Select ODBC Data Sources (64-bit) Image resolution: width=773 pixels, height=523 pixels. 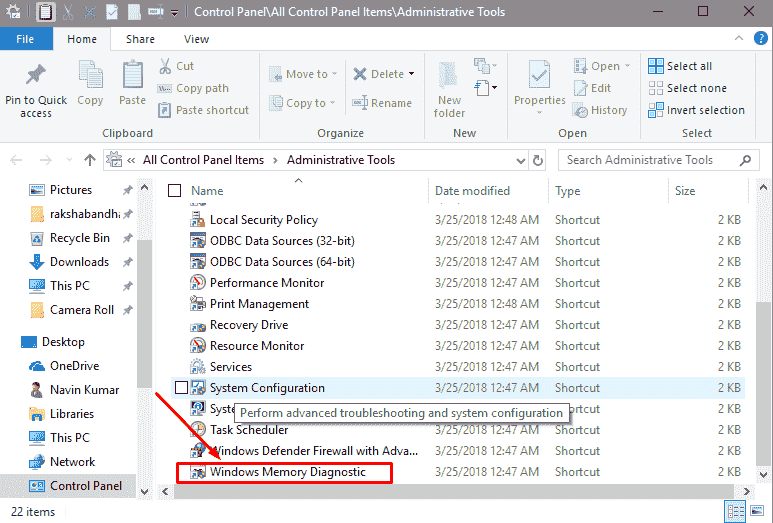tap(282, 262)
